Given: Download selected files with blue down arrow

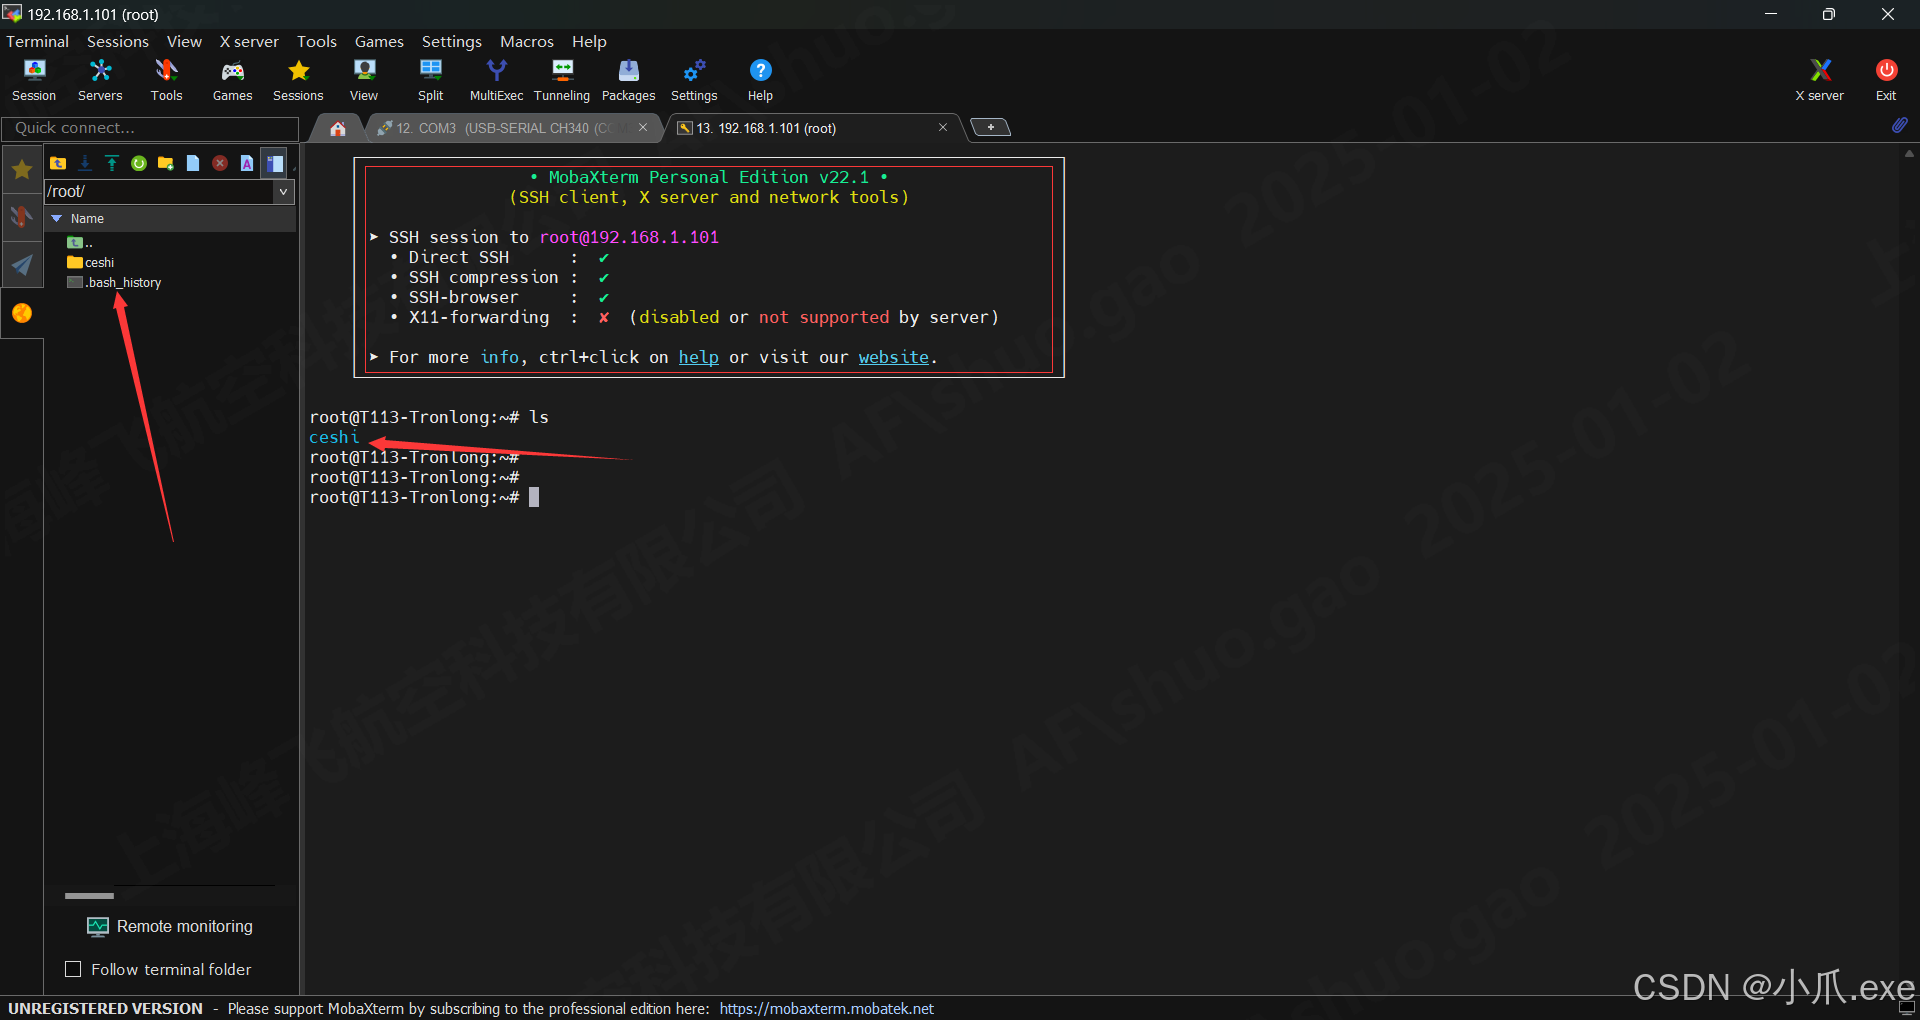Looking at the screenshot, I should point(85,163).
